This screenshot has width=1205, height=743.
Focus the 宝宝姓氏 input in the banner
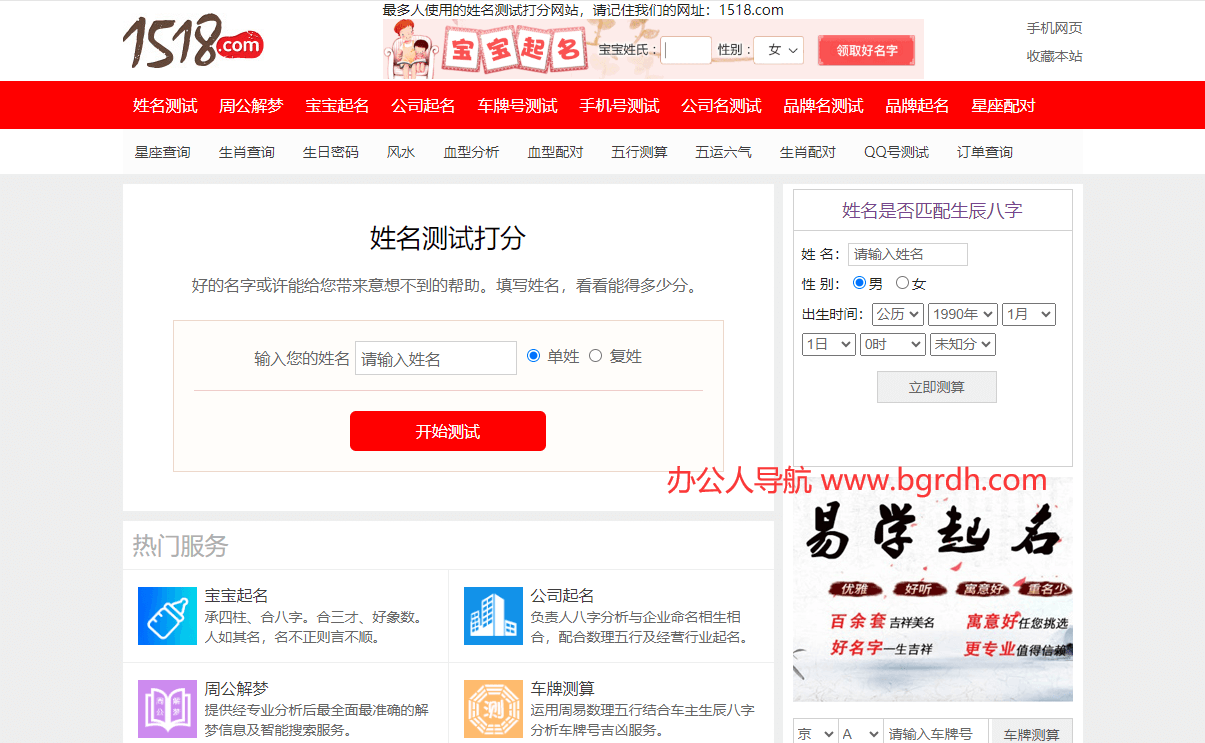pos(686,50)
